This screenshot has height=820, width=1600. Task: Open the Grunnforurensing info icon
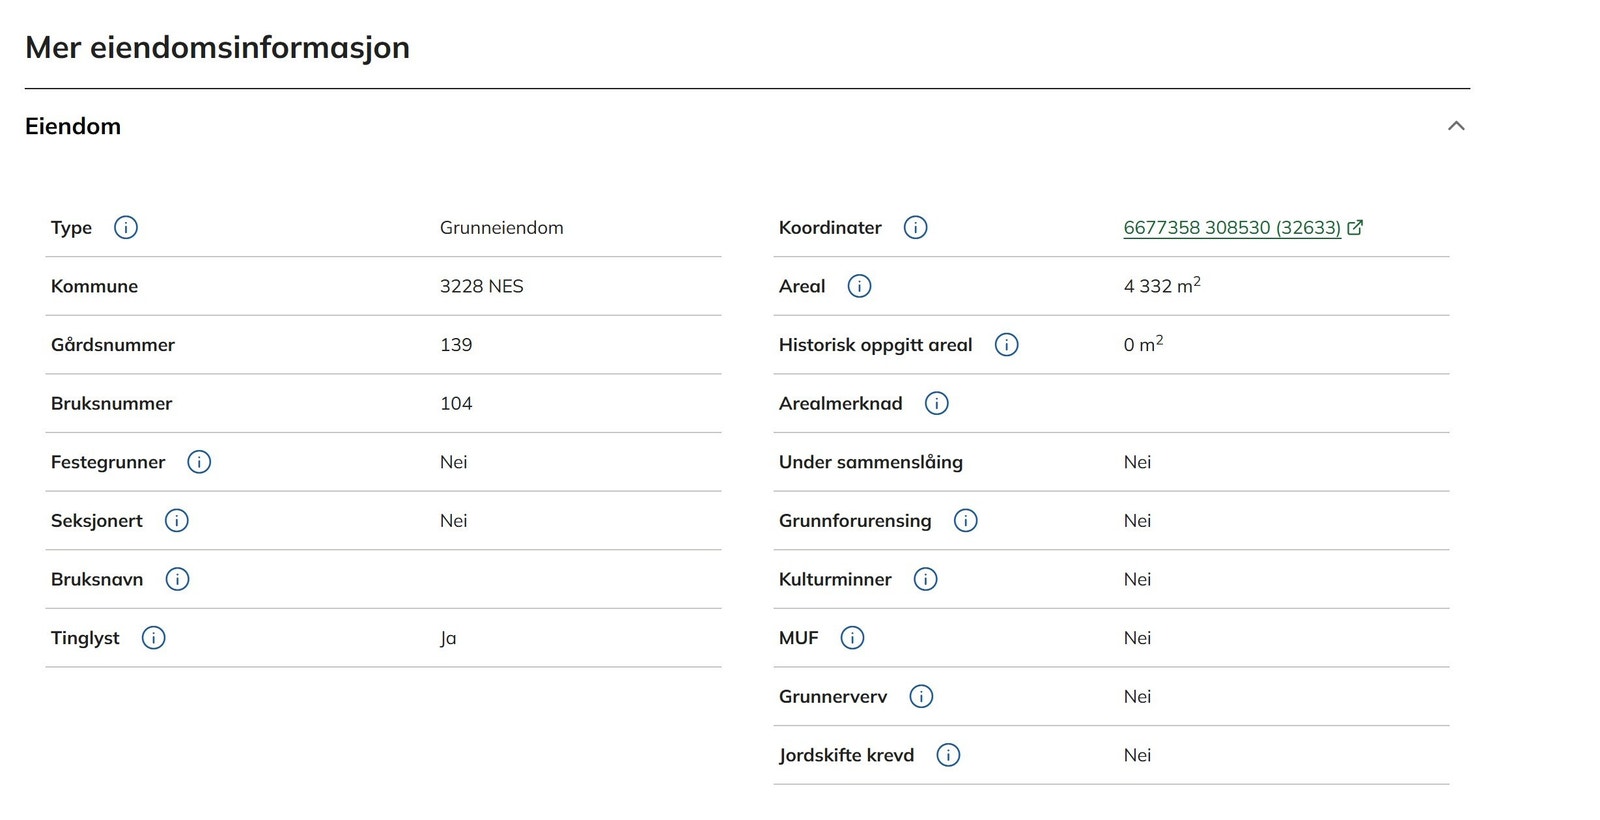pos(965,521)
